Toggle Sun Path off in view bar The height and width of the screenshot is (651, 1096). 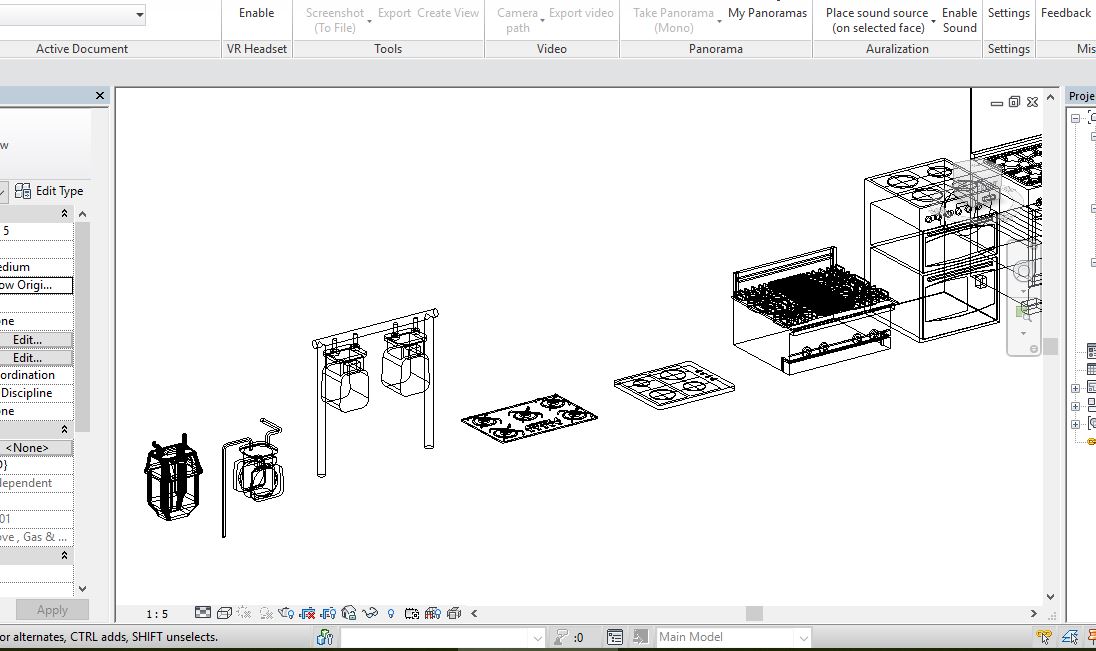pyautogui.click(x=245, y=613)
